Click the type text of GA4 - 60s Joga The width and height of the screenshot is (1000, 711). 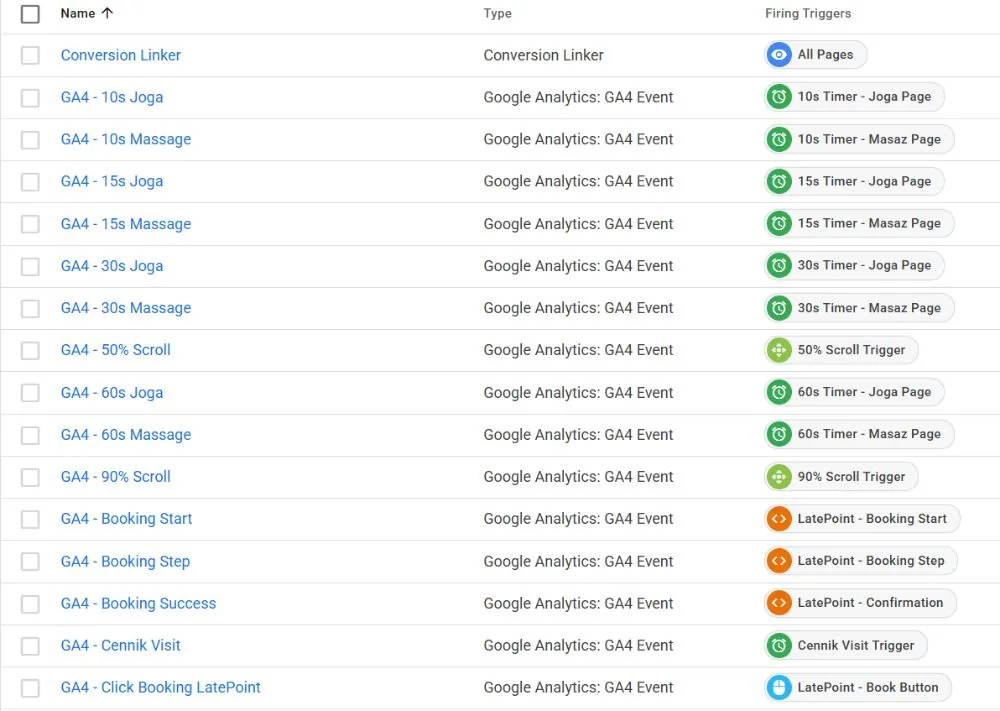(578, 393)
